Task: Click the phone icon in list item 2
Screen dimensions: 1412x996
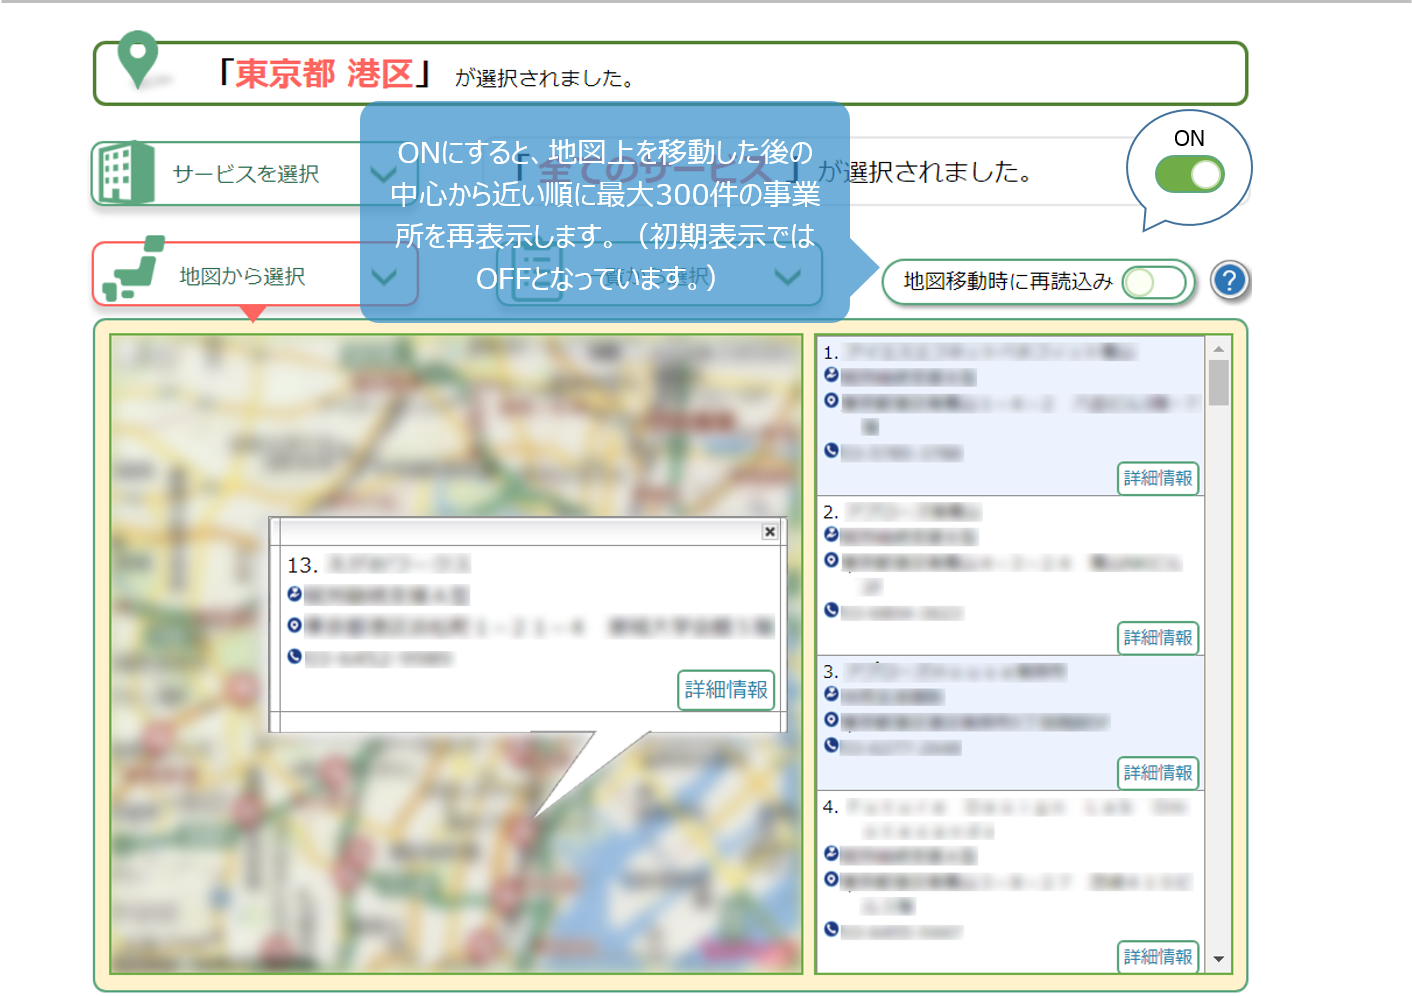Action: tap(831, 611)
